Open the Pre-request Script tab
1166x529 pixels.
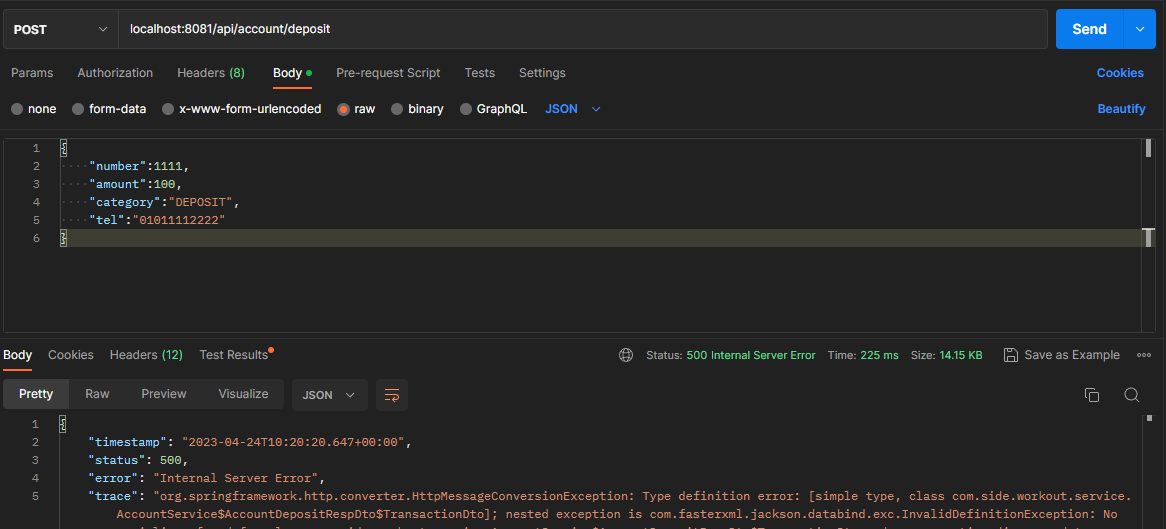[388, 73]
